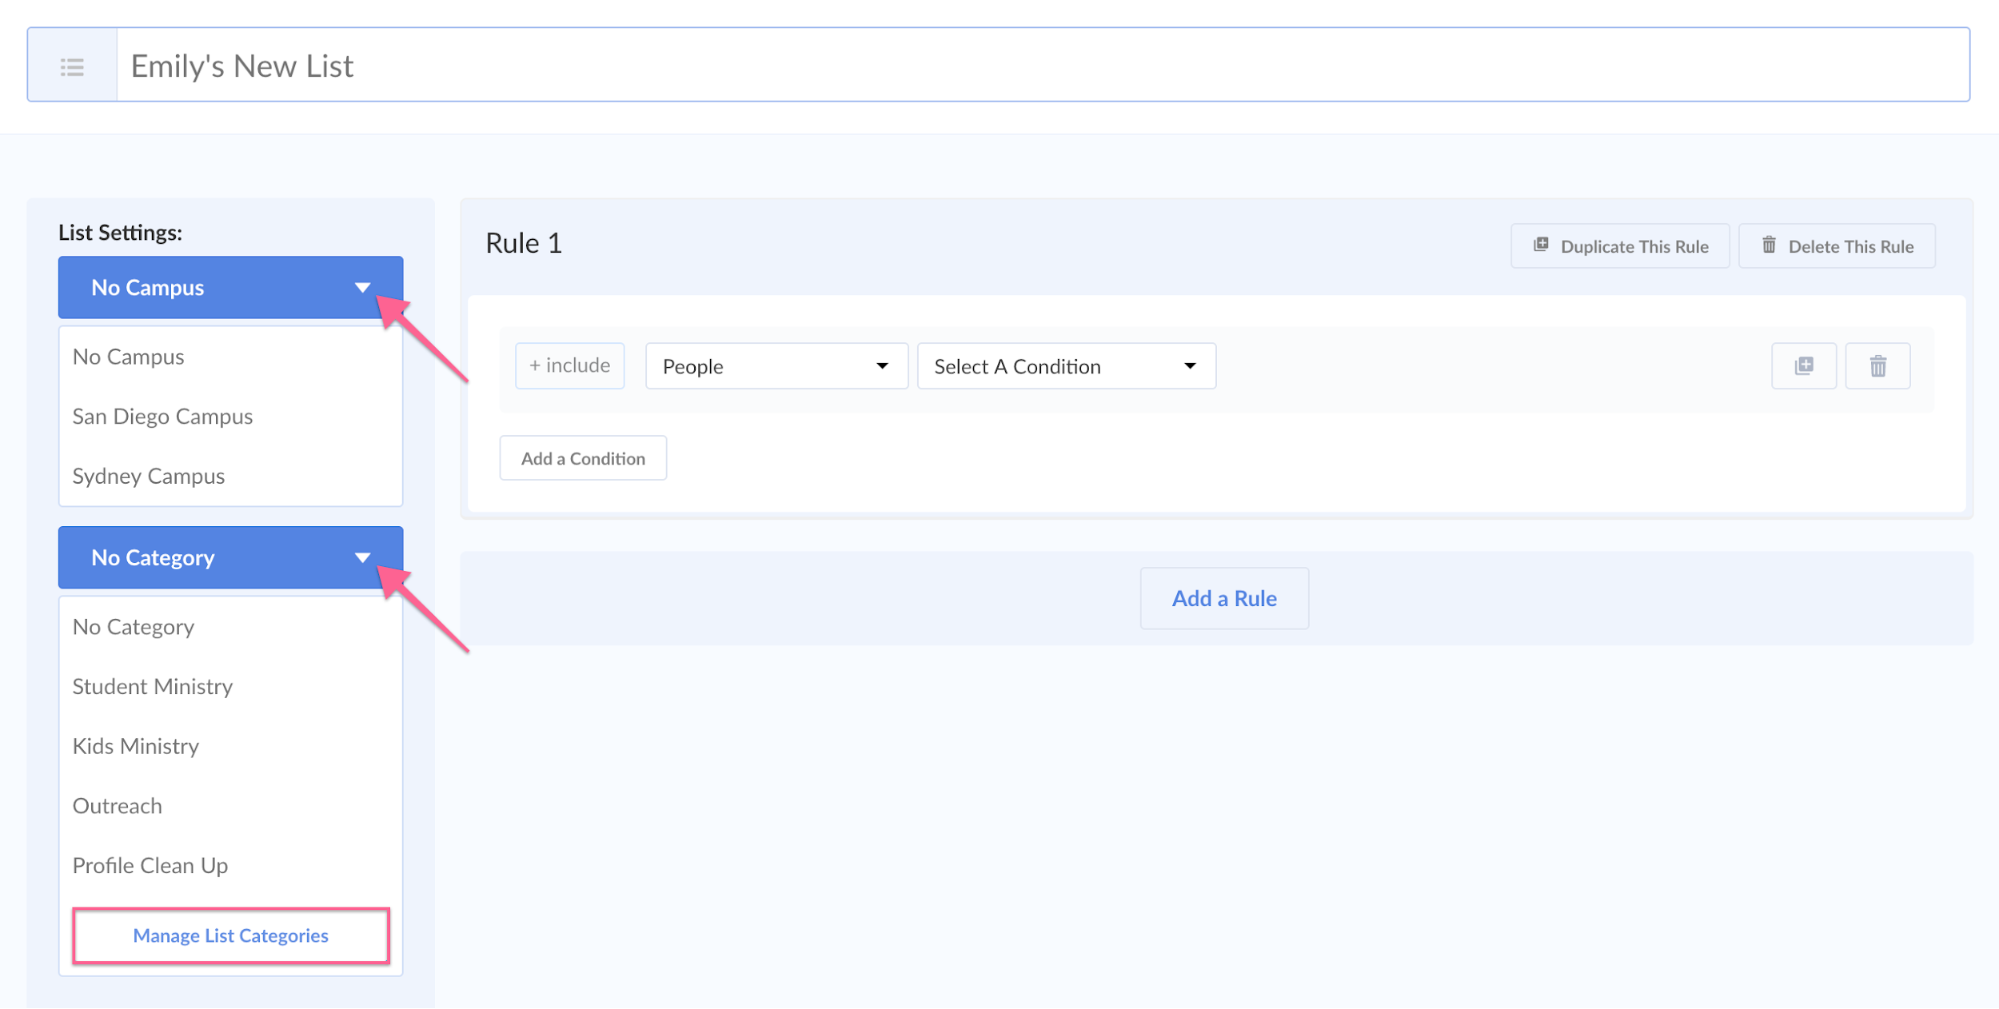Screen dimensions: 1999x1009
Task: Click the list icon beside the title
Action: tap(72, 66)
